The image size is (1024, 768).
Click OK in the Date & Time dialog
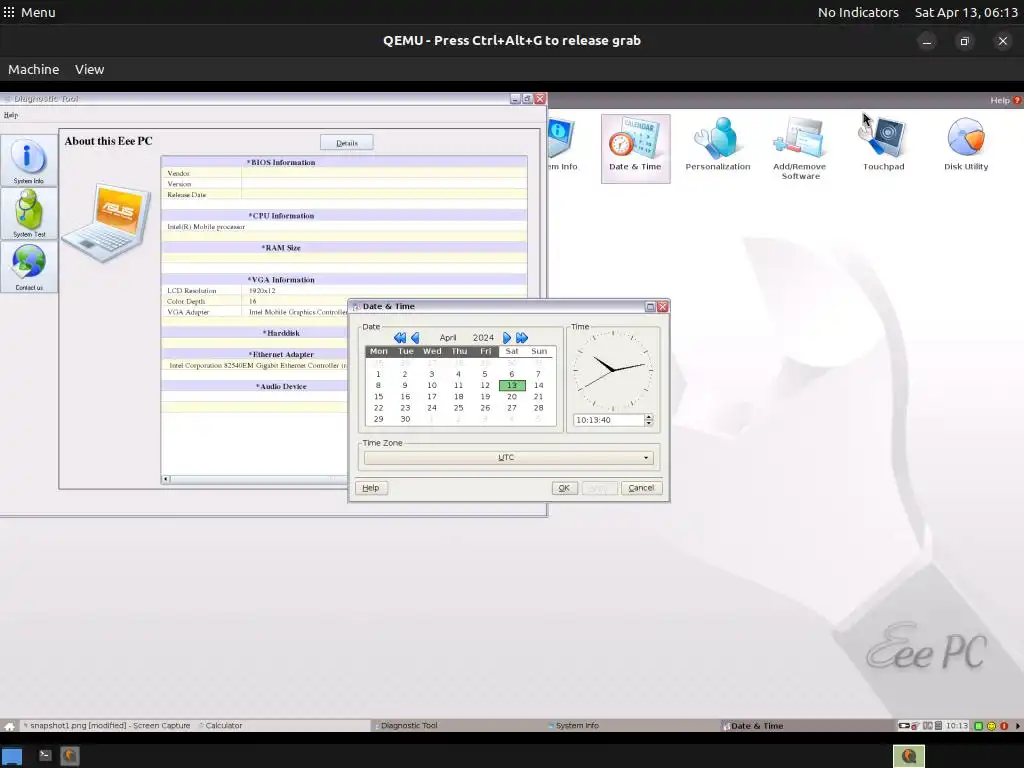coord(564,488)
